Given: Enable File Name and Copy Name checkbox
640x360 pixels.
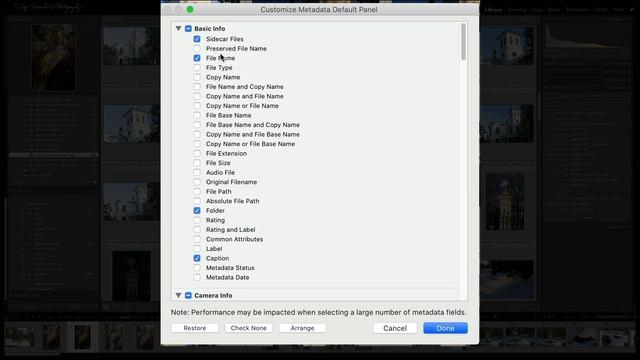Looking at the screenshot, I should pyautogui.click(x=197, y=87).
